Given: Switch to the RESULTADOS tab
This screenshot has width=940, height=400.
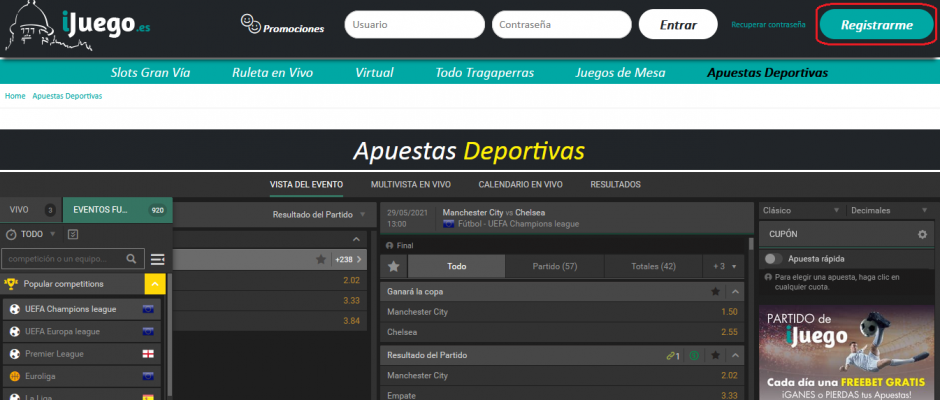Looking at the screenshot, I should click(x=616, y=185).
